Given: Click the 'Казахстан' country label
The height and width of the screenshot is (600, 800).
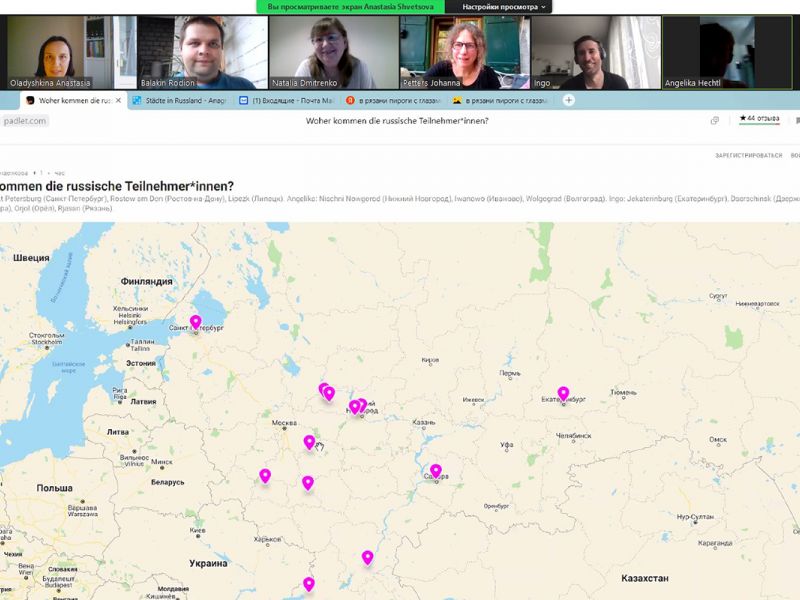Looking at the screenshot, I should pyautogui.click(x=644, y=578).
